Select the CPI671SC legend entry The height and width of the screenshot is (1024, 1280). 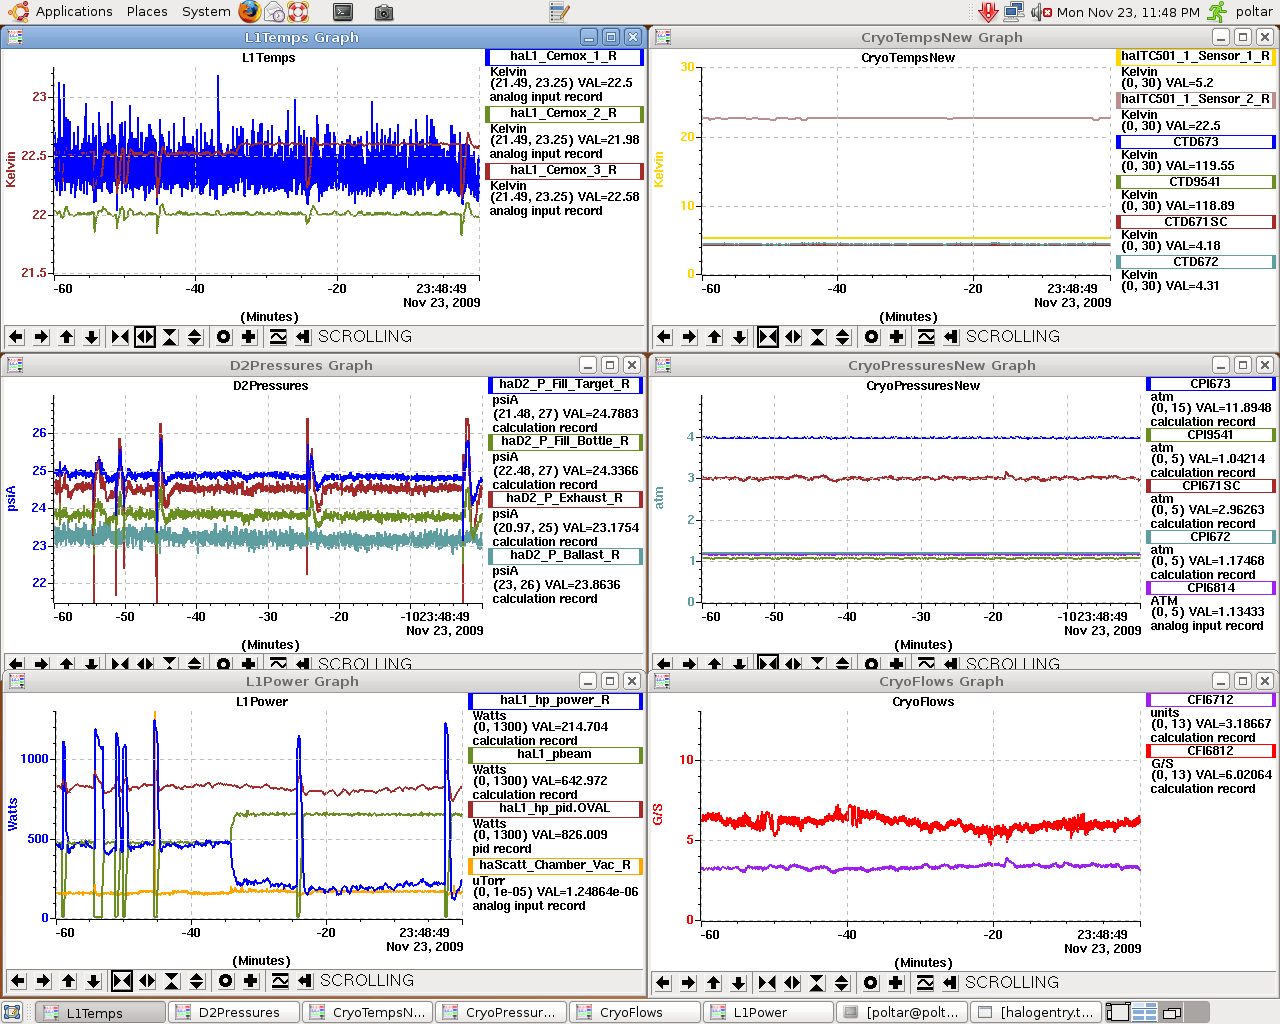(1211, 486)
